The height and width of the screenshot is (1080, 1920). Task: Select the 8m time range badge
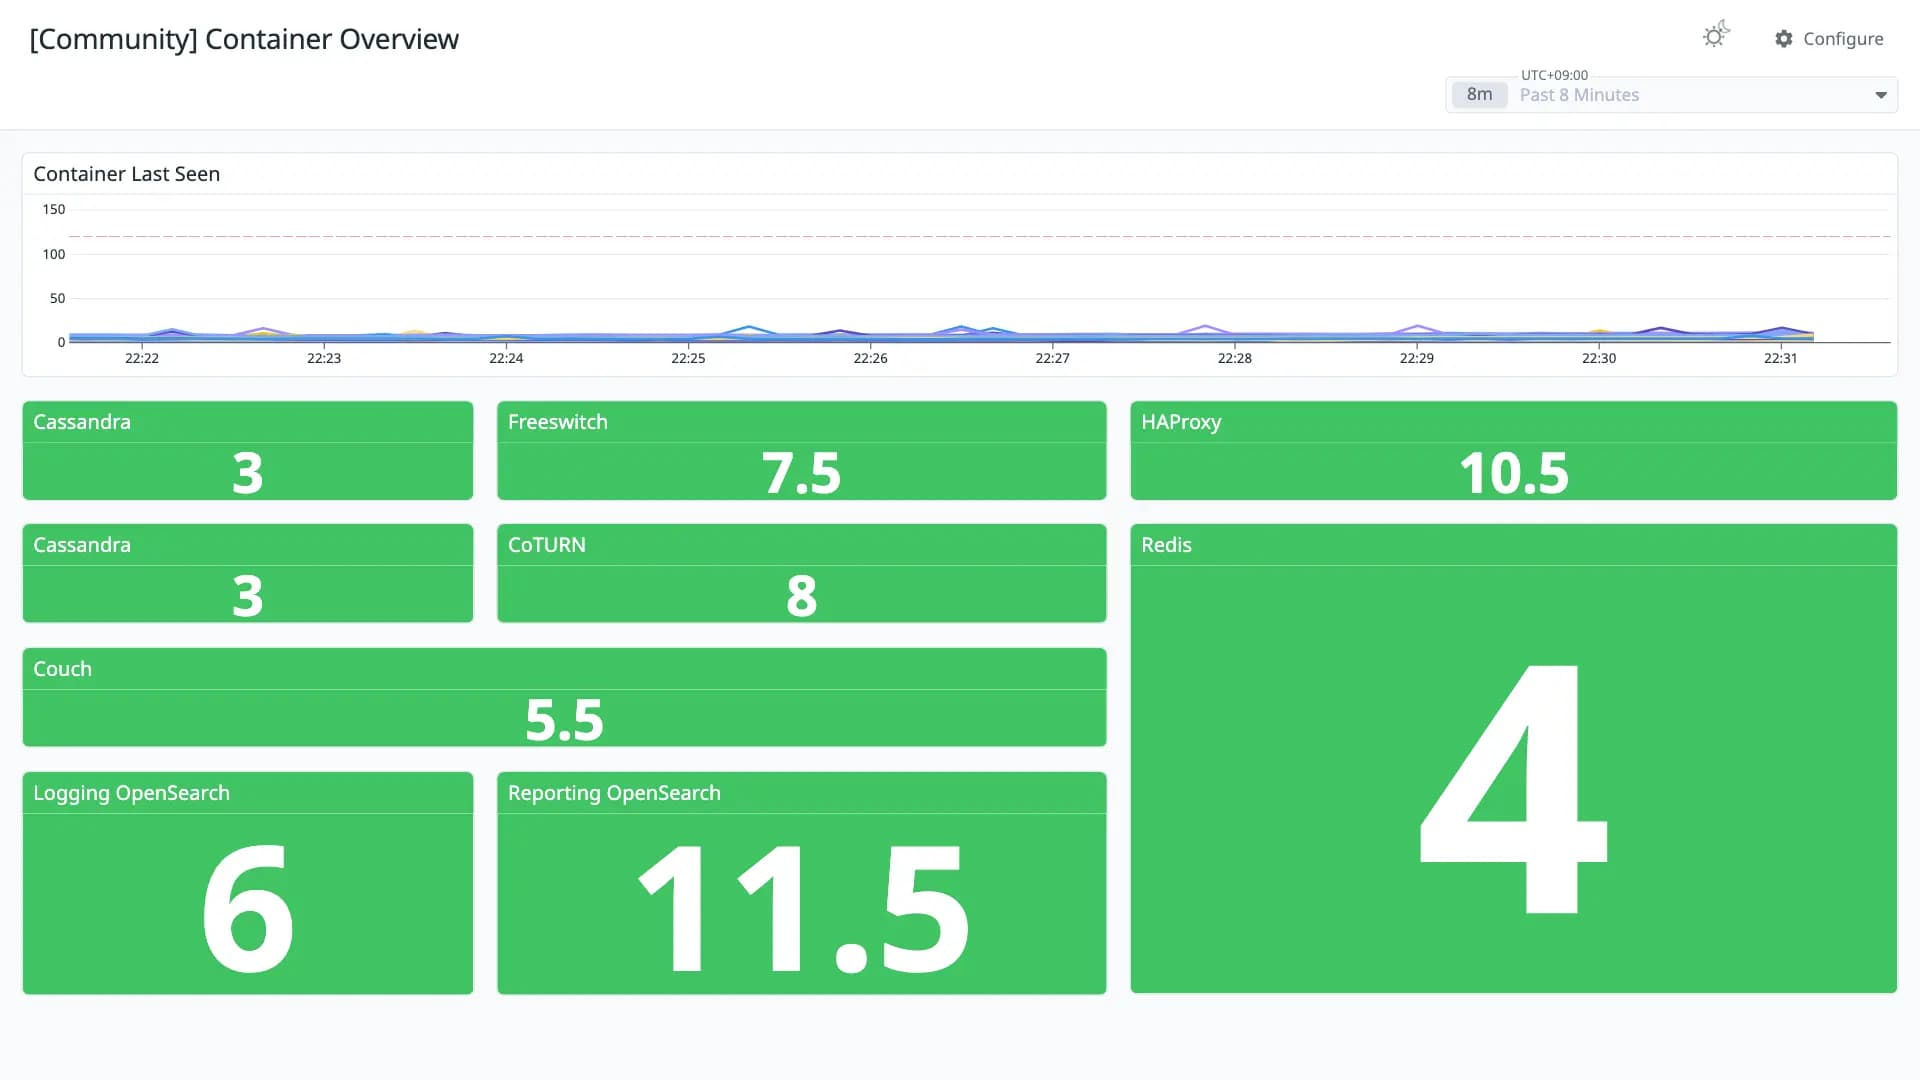point(1479,94)
